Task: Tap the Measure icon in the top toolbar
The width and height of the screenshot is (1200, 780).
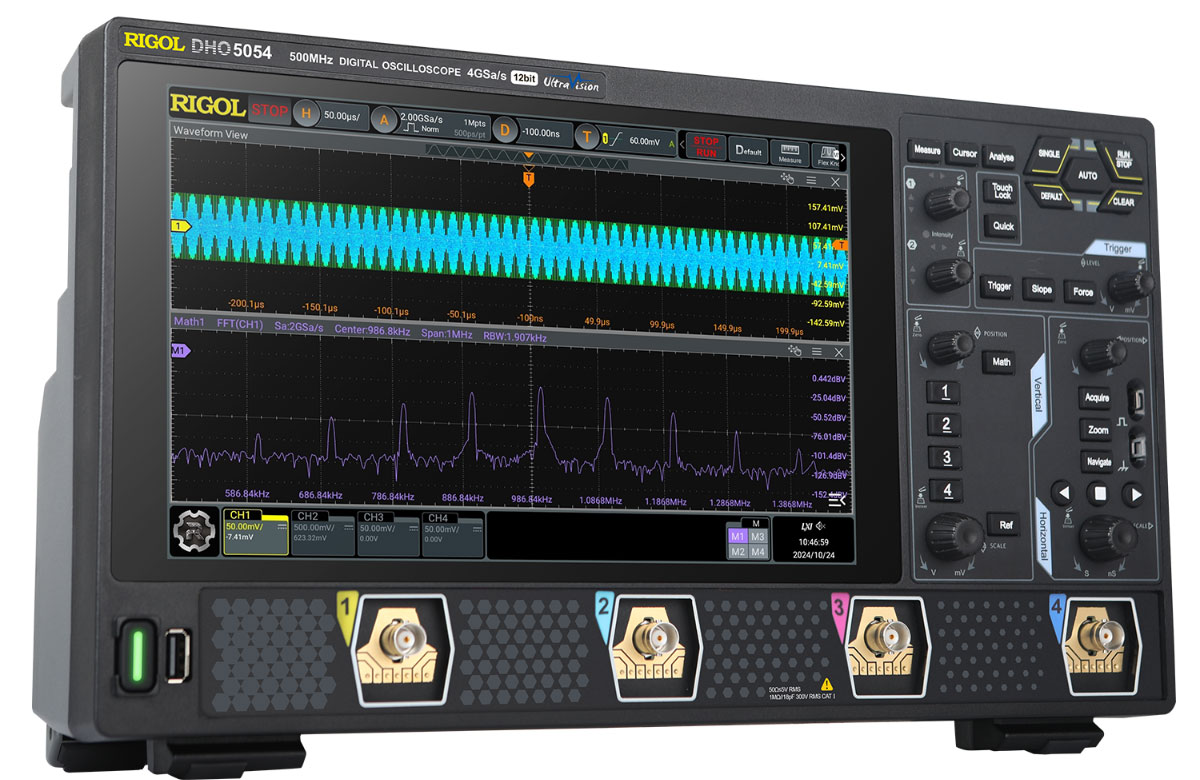Action: pyautogui.click(x=789, y=152)
